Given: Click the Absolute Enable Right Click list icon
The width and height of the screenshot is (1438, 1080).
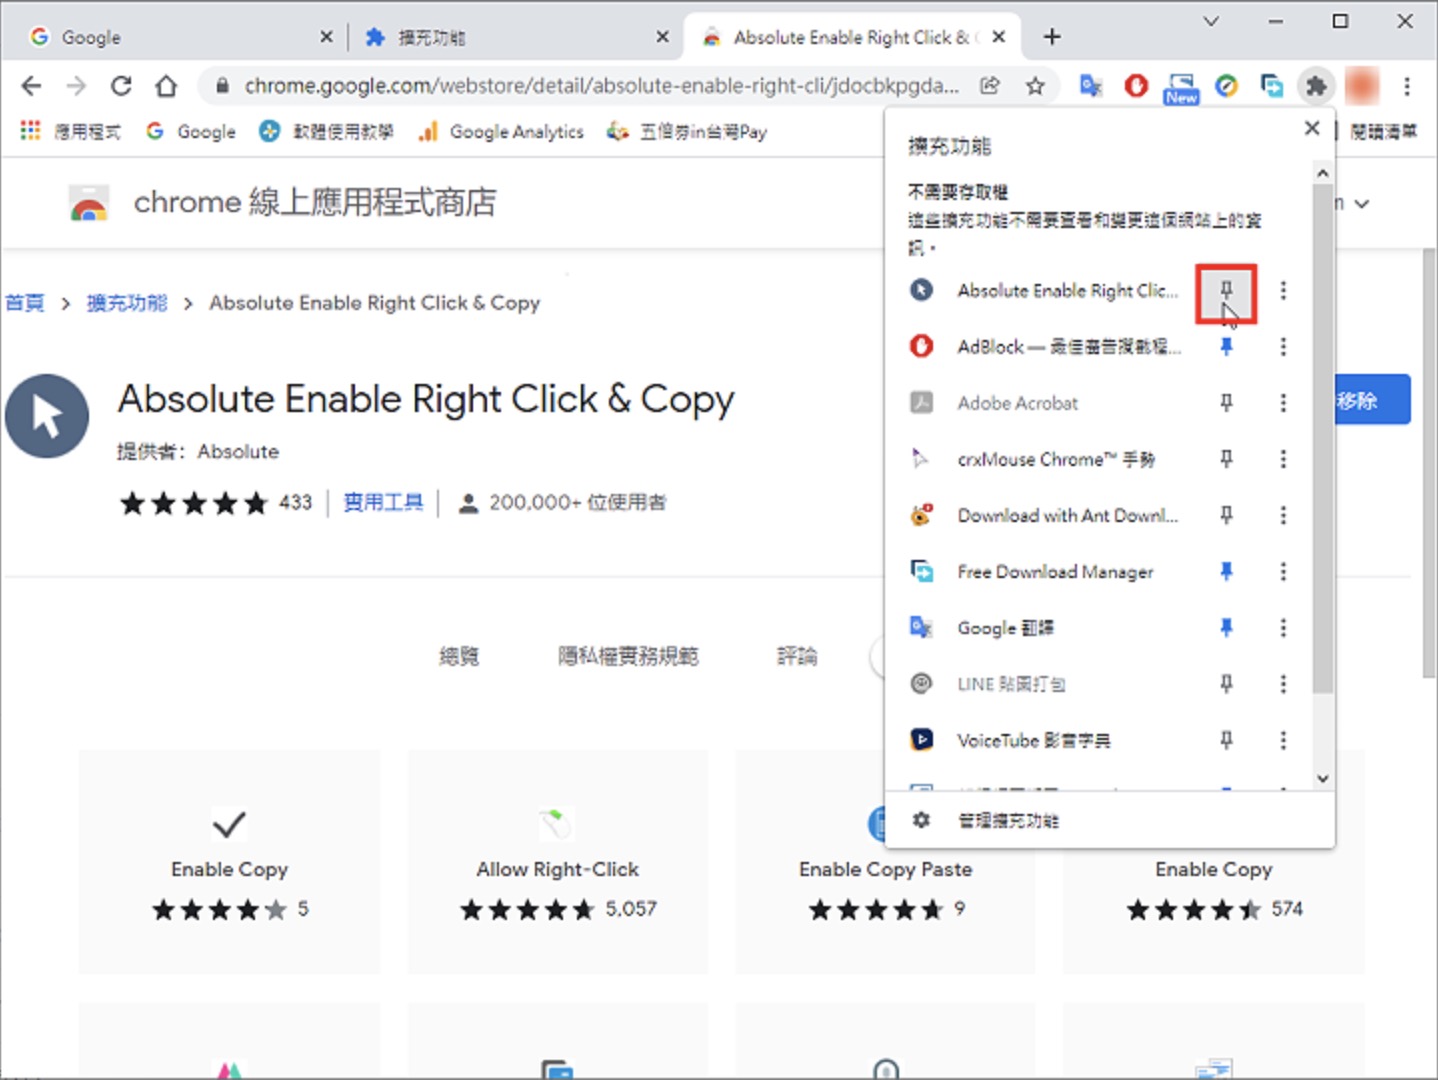Looking at the screenshot, I should tap(921, 290).
